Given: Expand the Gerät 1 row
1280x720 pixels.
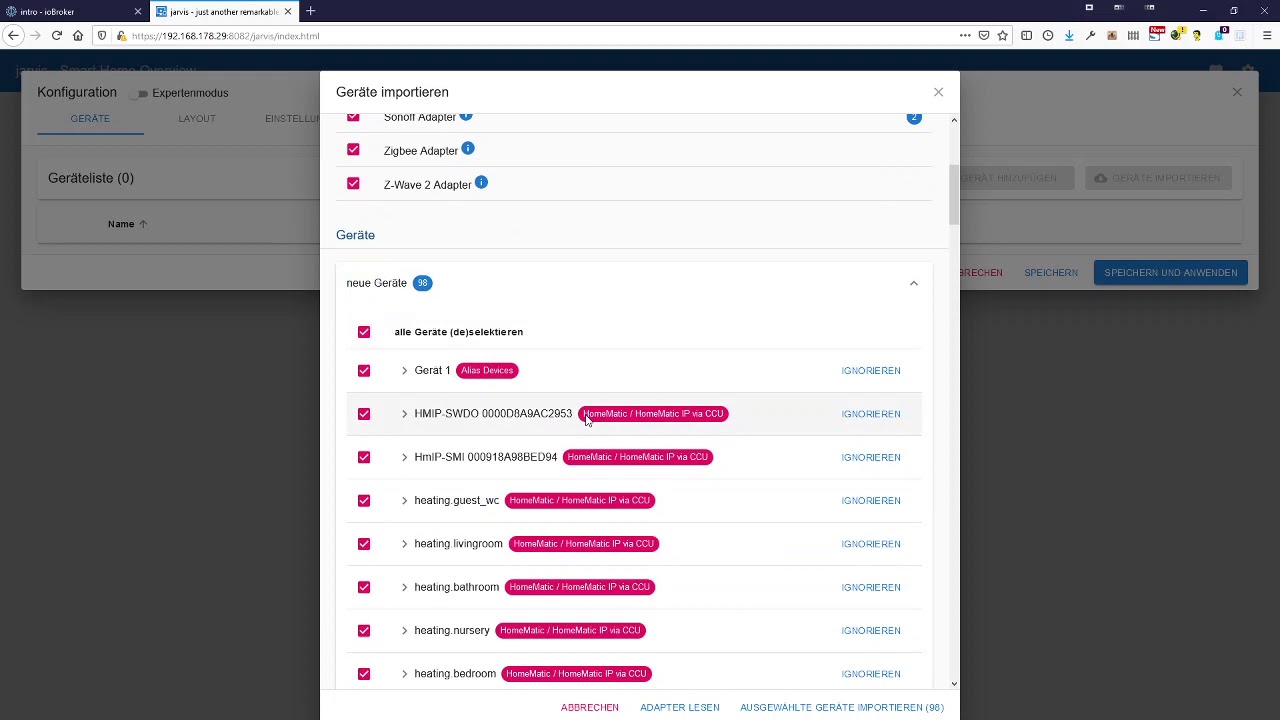Looking at the screenshot, I should (x=404, y=371).
